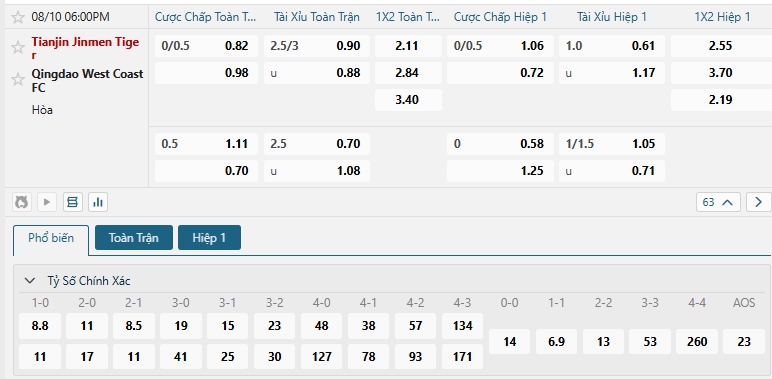The image size is (772, 379).
Task: Switch to the Hiệp 1 tab
Action: click(x=209, y=238)
